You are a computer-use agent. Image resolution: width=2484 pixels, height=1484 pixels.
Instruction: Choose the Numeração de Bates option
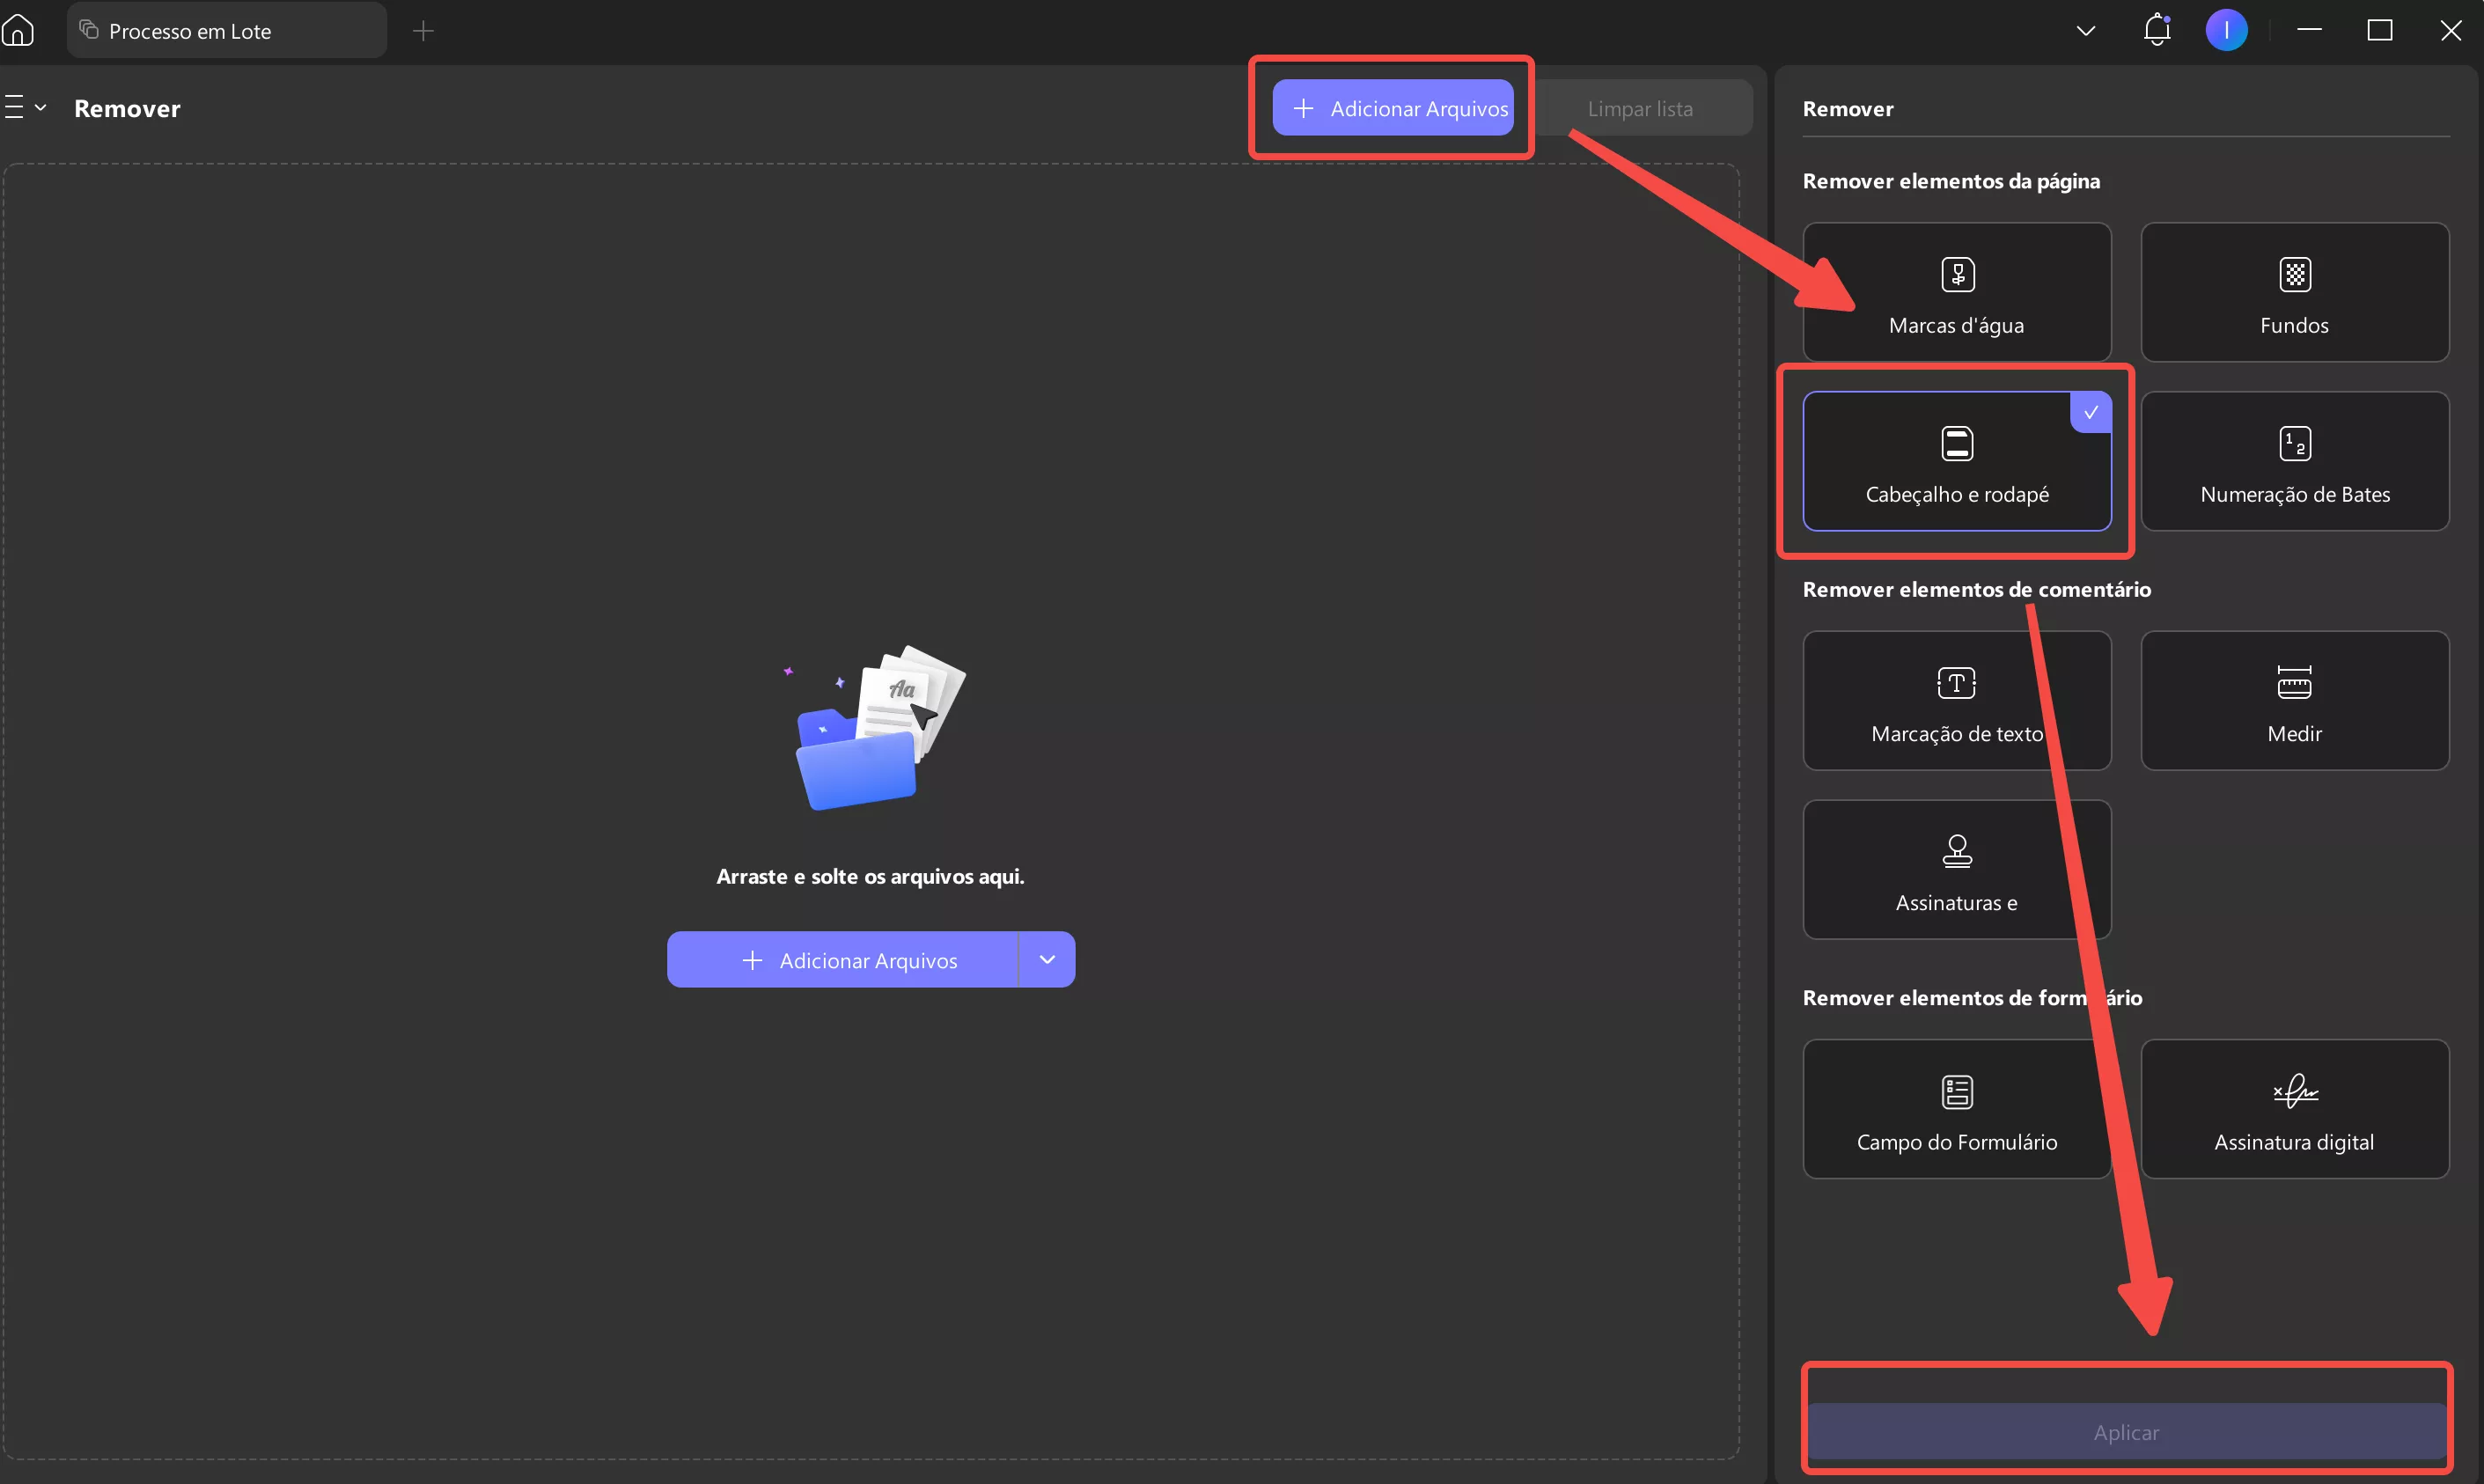click(x=2294, y=461)
